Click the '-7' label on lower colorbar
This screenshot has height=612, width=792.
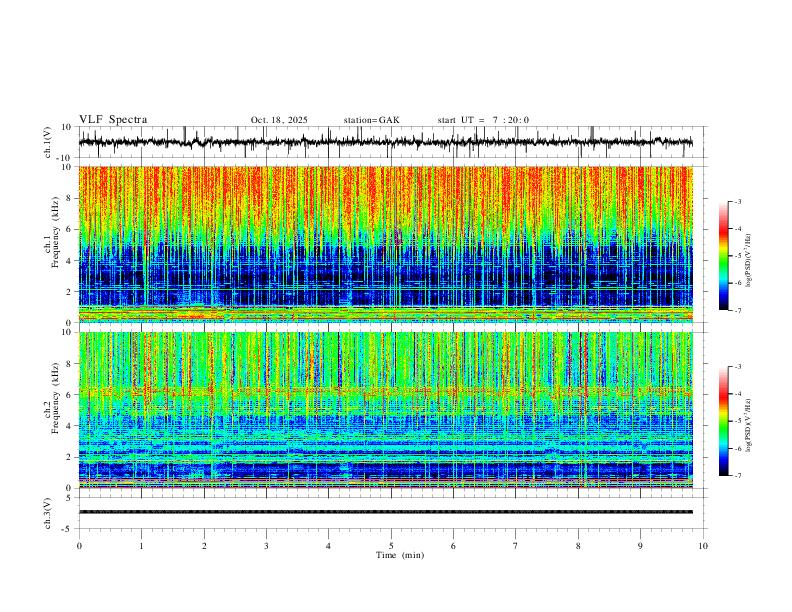(x=737, y=475)
